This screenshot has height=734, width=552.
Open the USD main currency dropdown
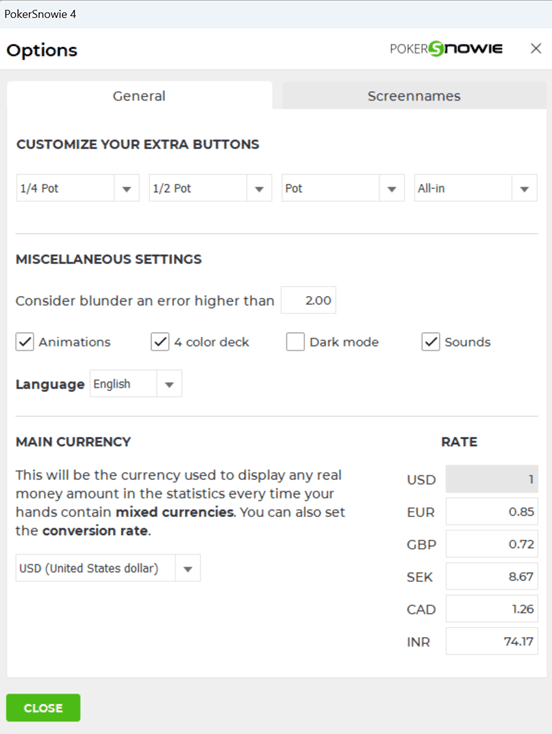click(x=108, y=568)
